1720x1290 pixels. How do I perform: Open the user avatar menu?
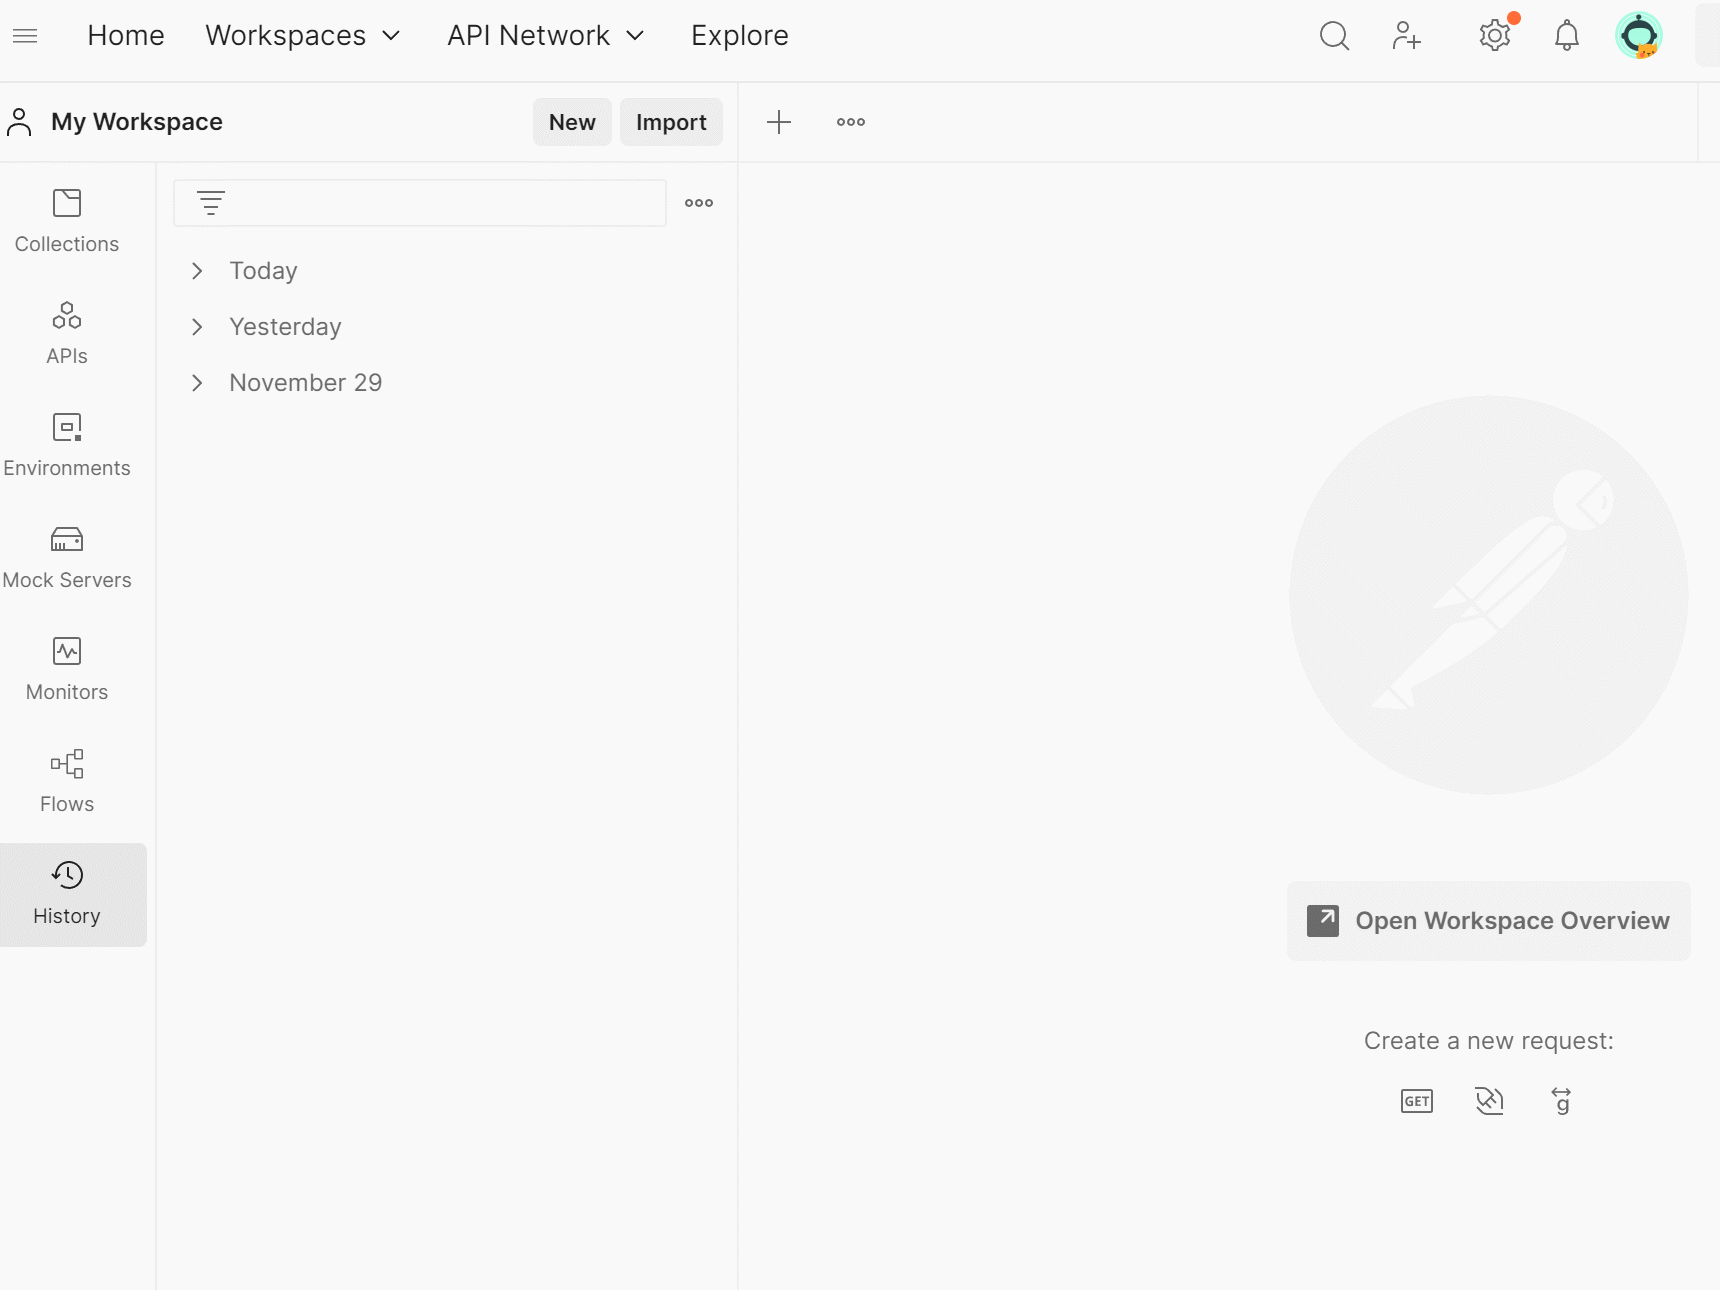1639,36
